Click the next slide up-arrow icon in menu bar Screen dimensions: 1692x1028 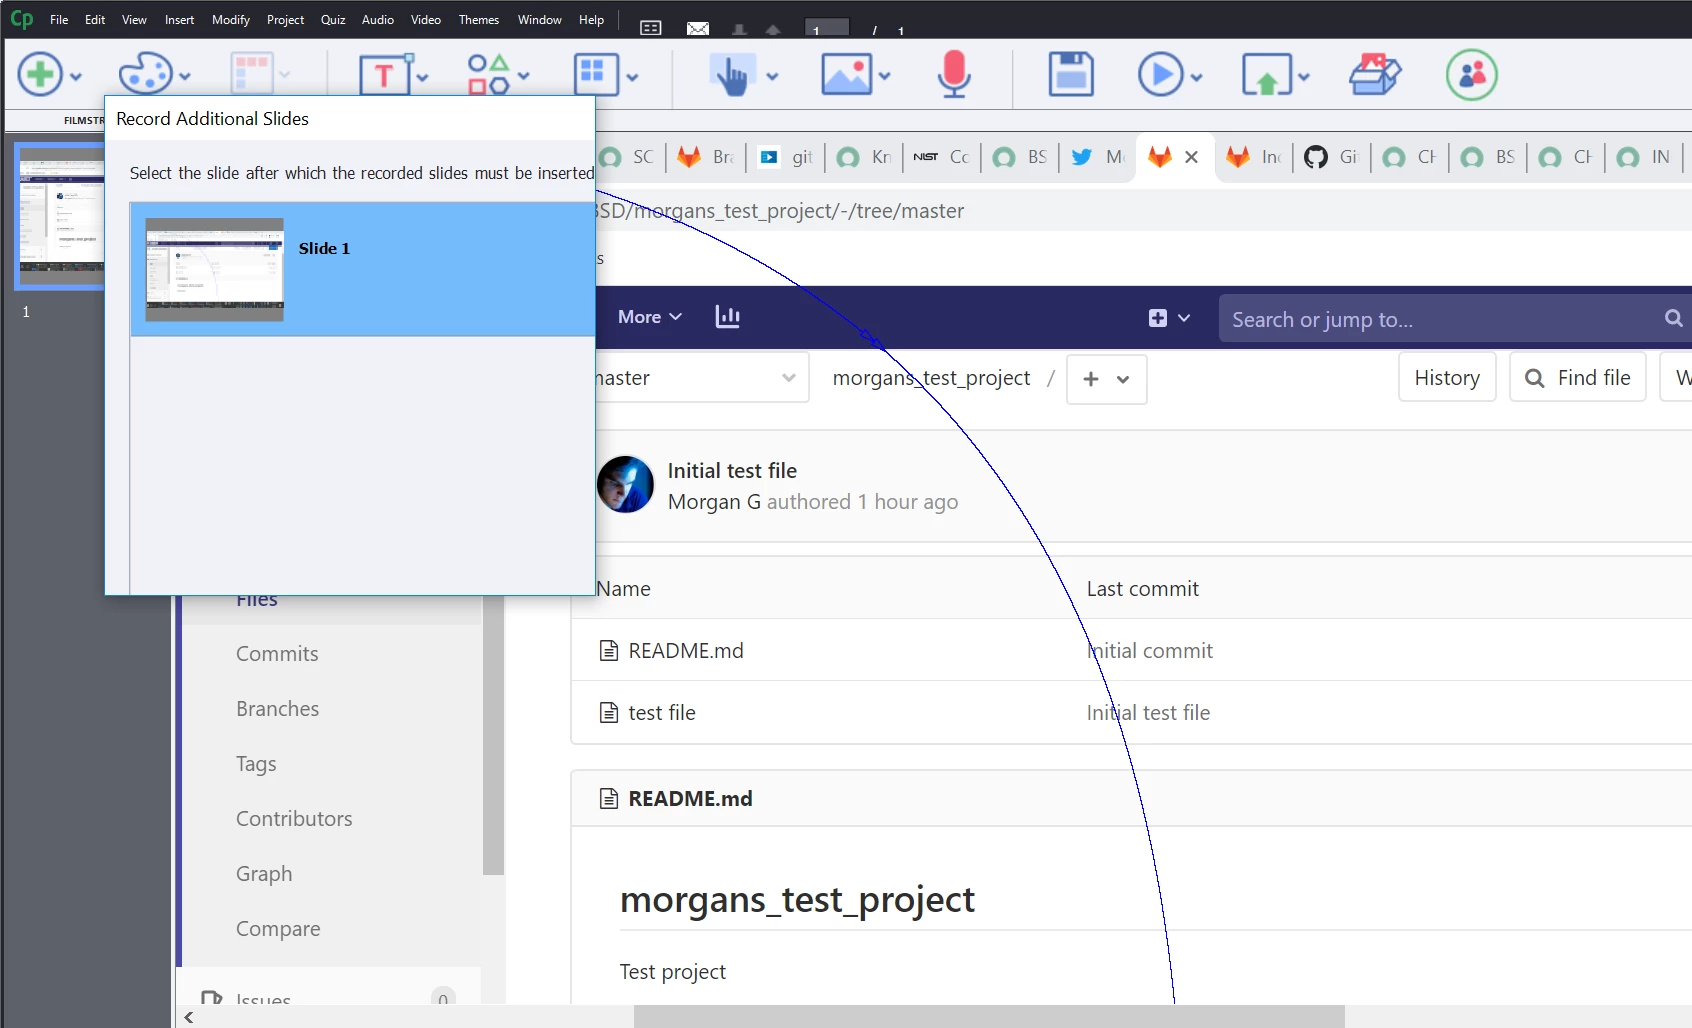[773, 30]
